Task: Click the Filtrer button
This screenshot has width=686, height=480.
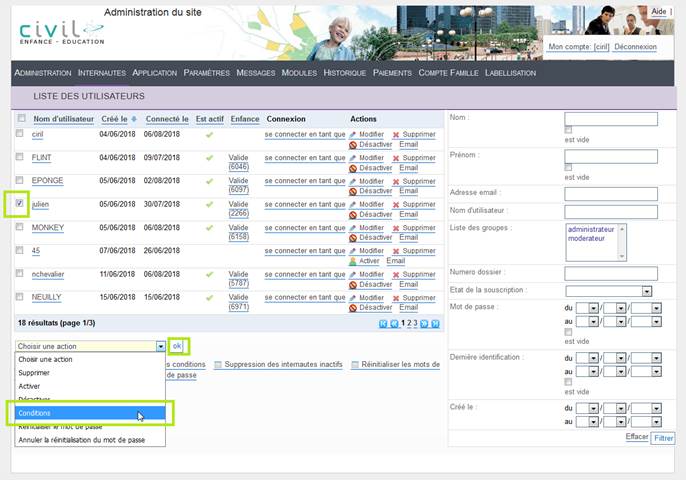Action: (663, 438)
